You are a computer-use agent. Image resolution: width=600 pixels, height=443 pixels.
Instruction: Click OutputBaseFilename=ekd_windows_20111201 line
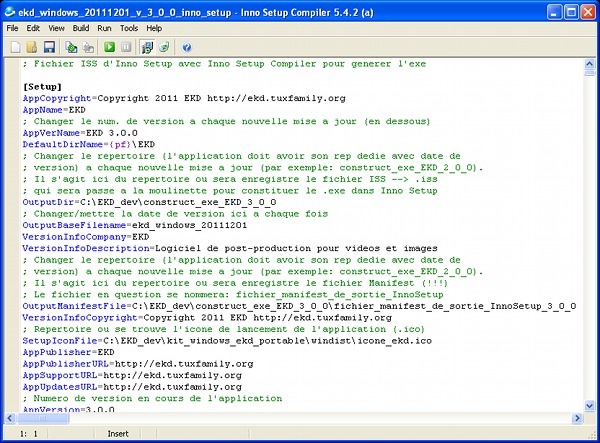point(135,225)
